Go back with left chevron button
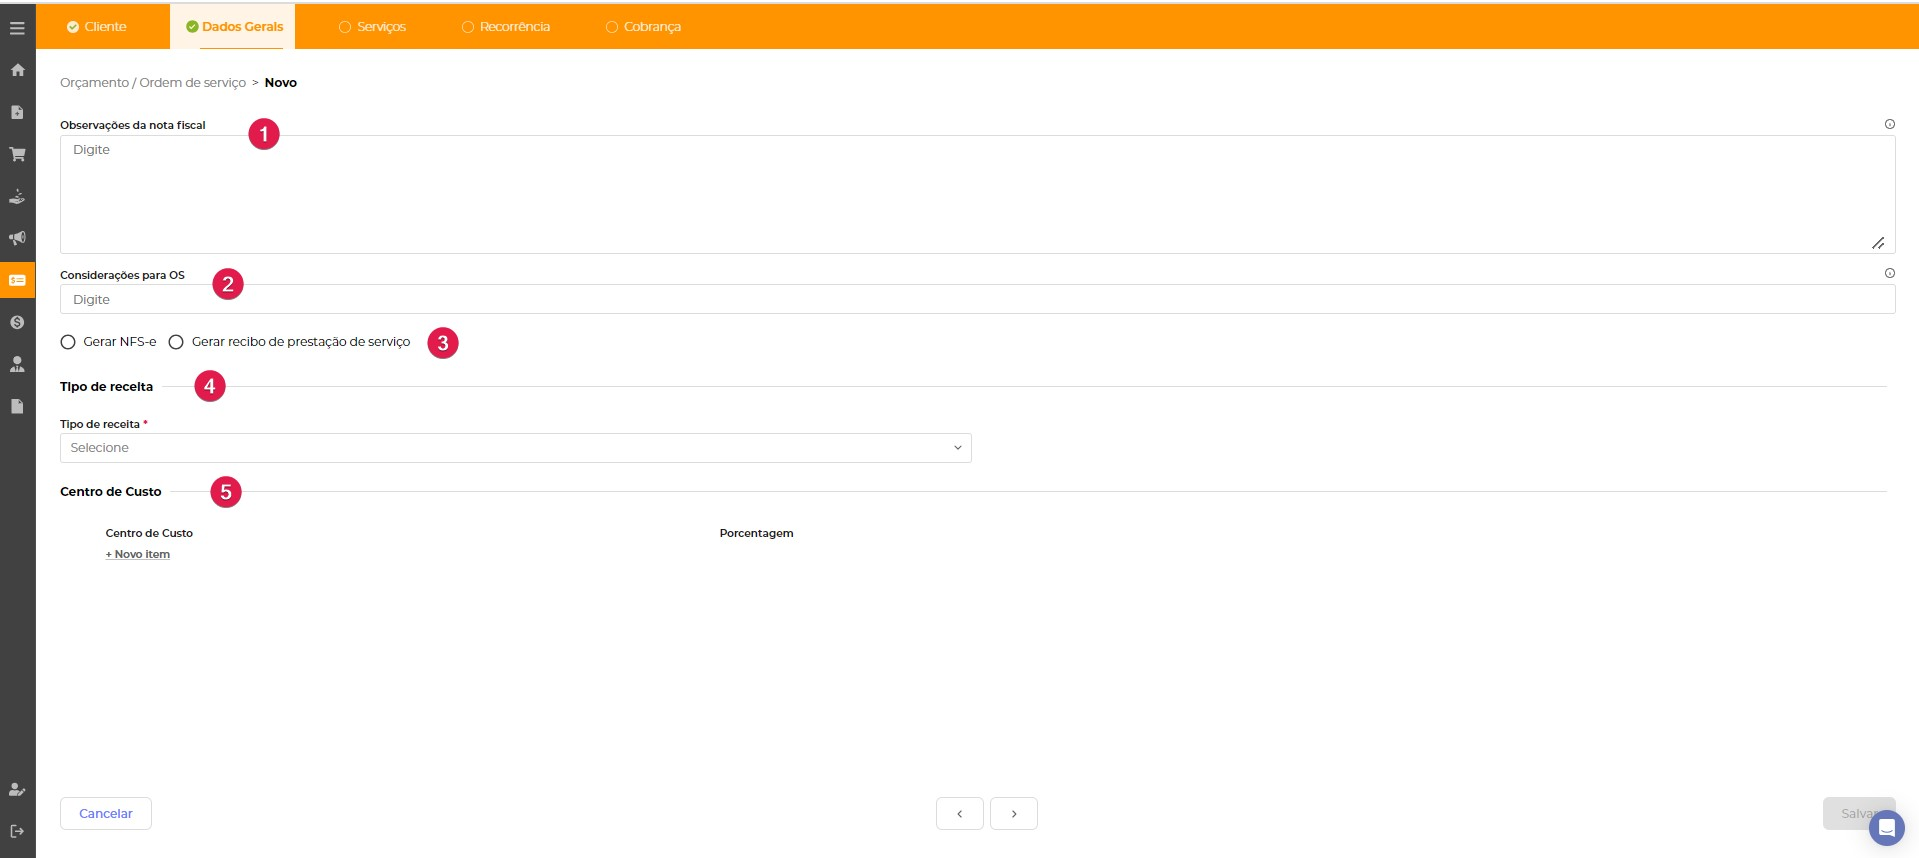The width and height of the screenshot is (1919, 858). click(959, 814)
